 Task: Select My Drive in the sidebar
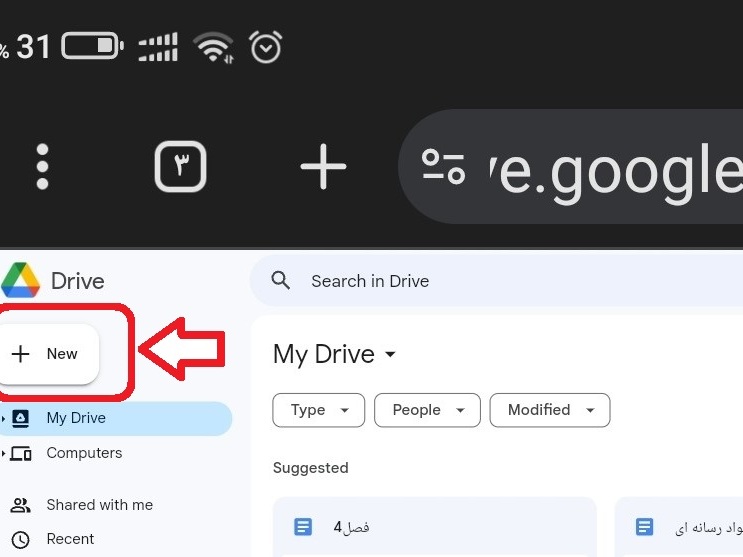(x=116, y=418)
